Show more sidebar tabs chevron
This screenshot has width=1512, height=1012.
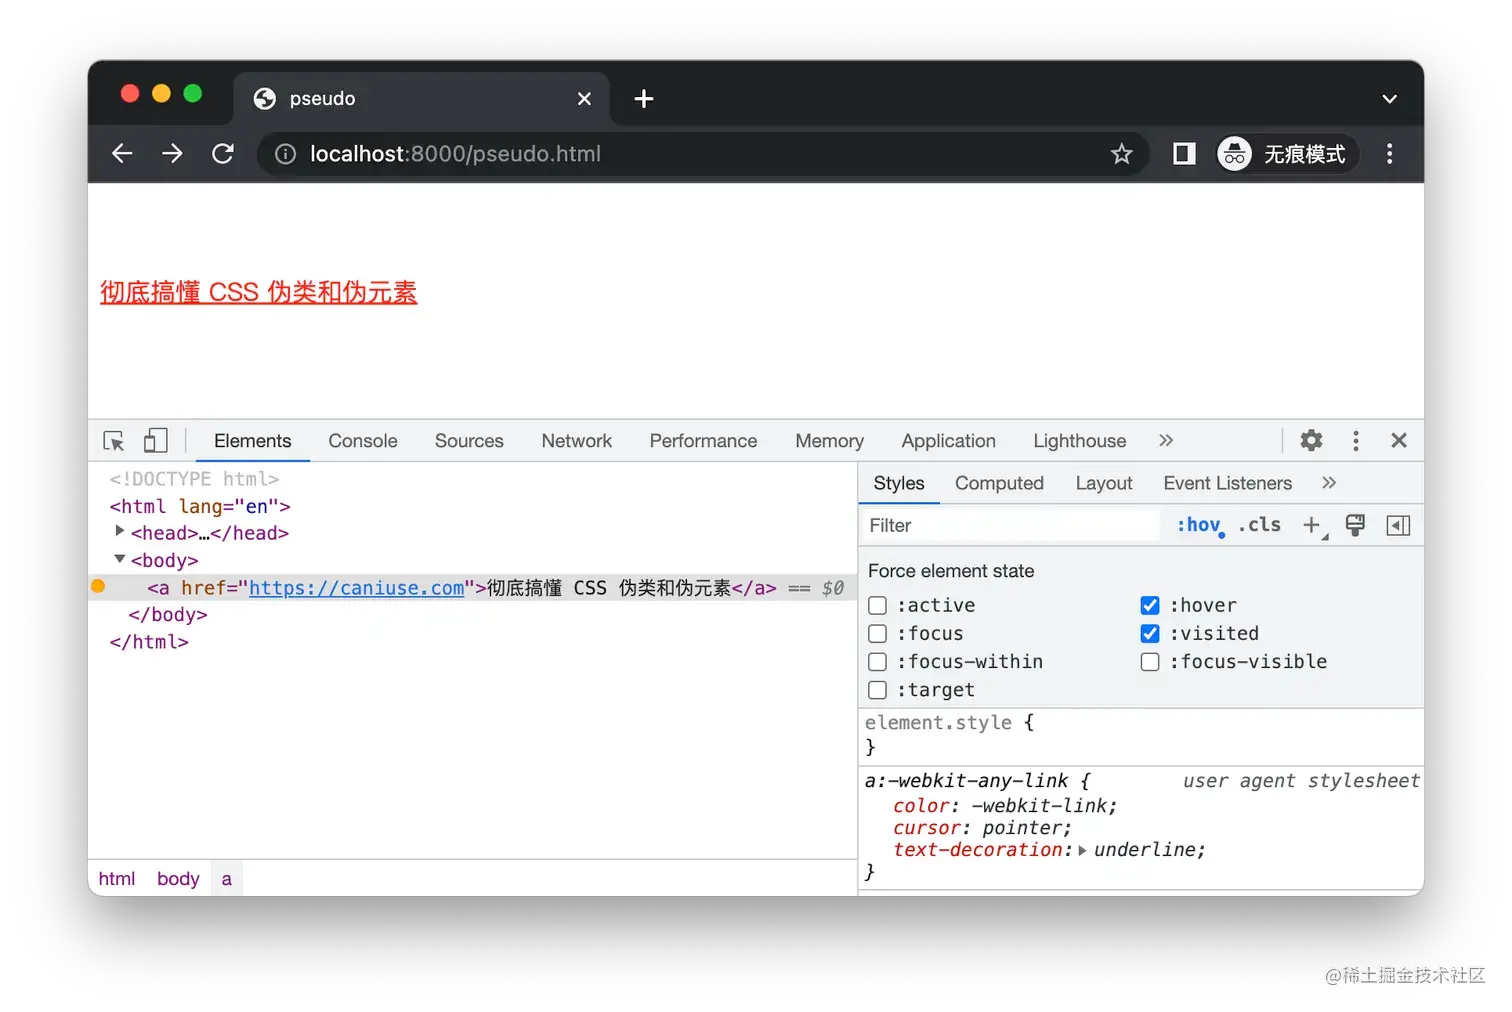(1329, 483)
